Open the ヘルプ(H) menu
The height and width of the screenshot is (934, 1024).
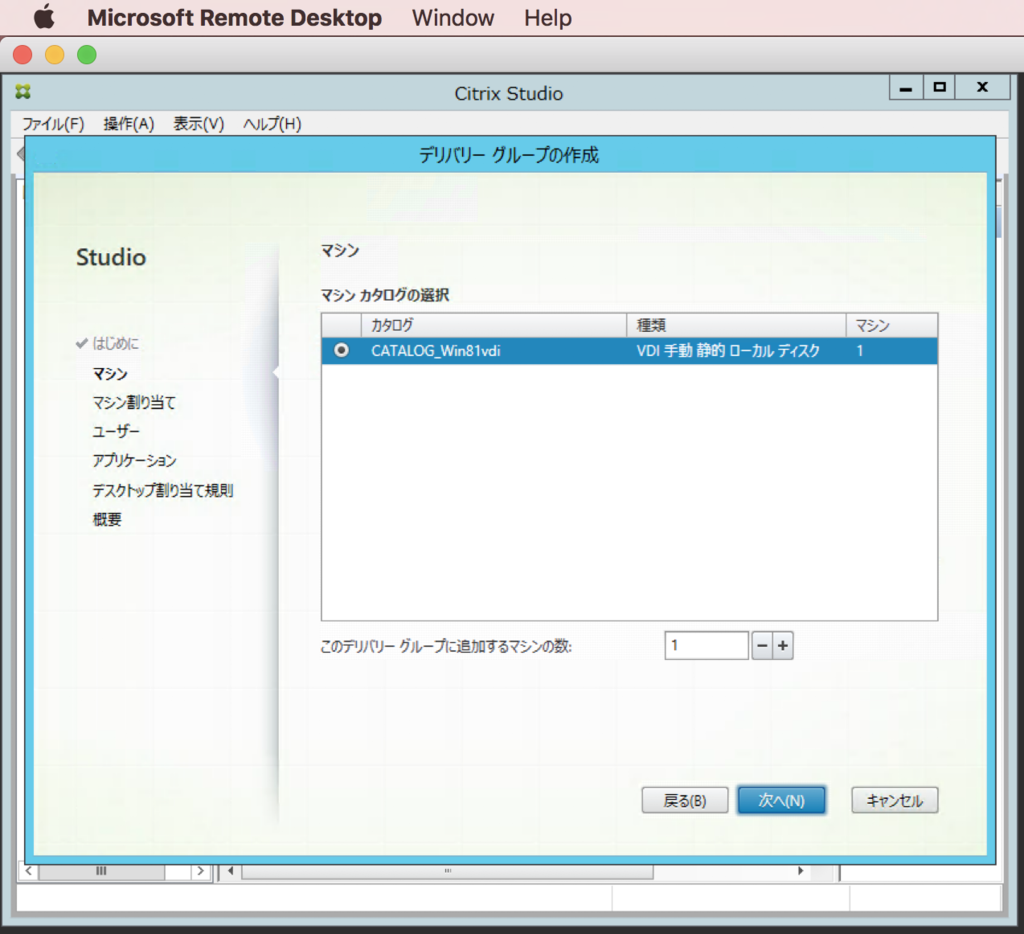pyautogui.click(x=272, y=123)
